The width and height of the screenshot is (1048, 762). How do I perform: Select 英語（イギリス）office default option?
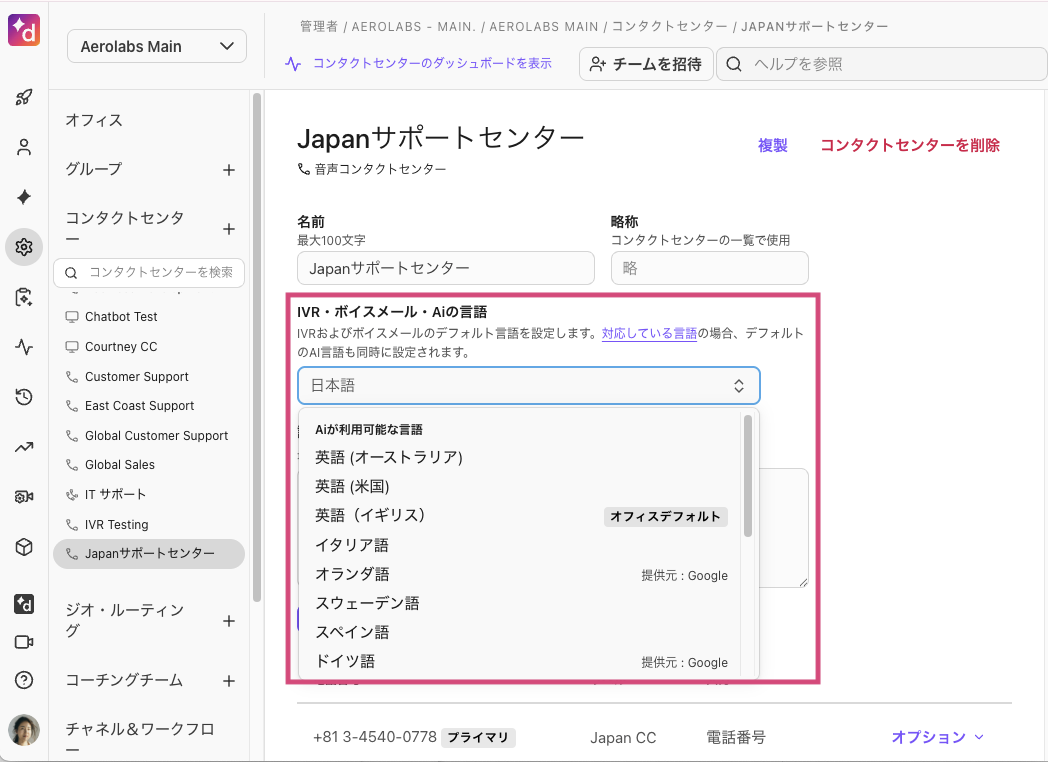(521, 515)
